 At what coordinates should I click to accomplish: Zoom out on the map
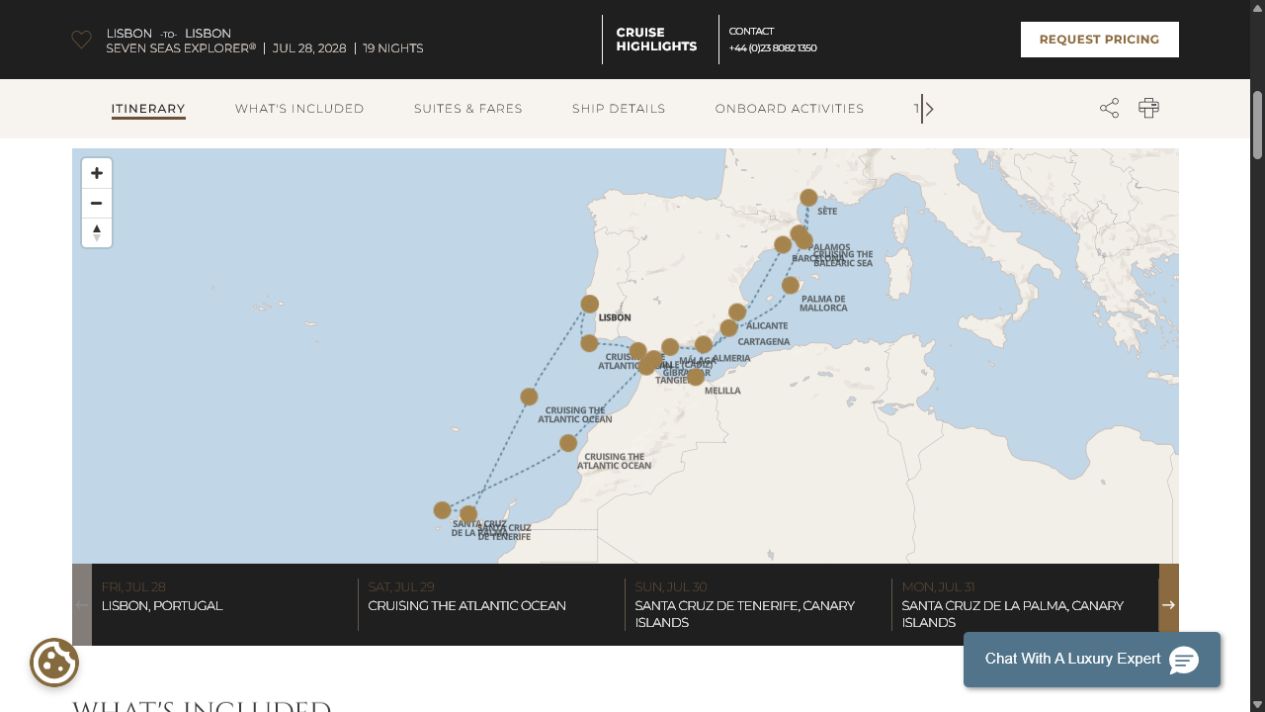[96, 203]
